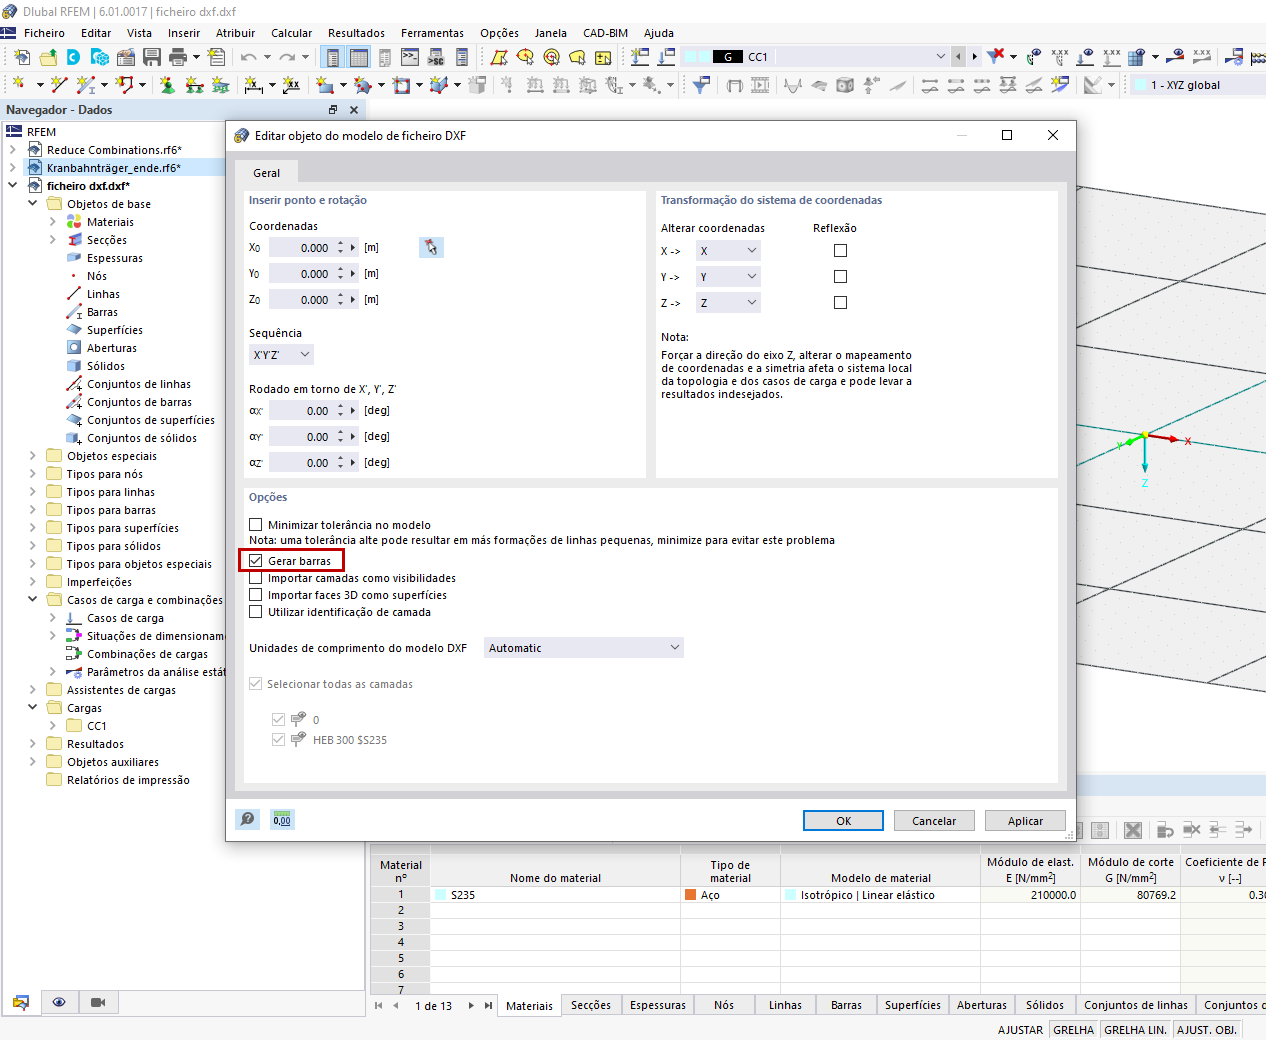
Task: Collapse the Objetos de base tree node
Action: tap(33, 203)
